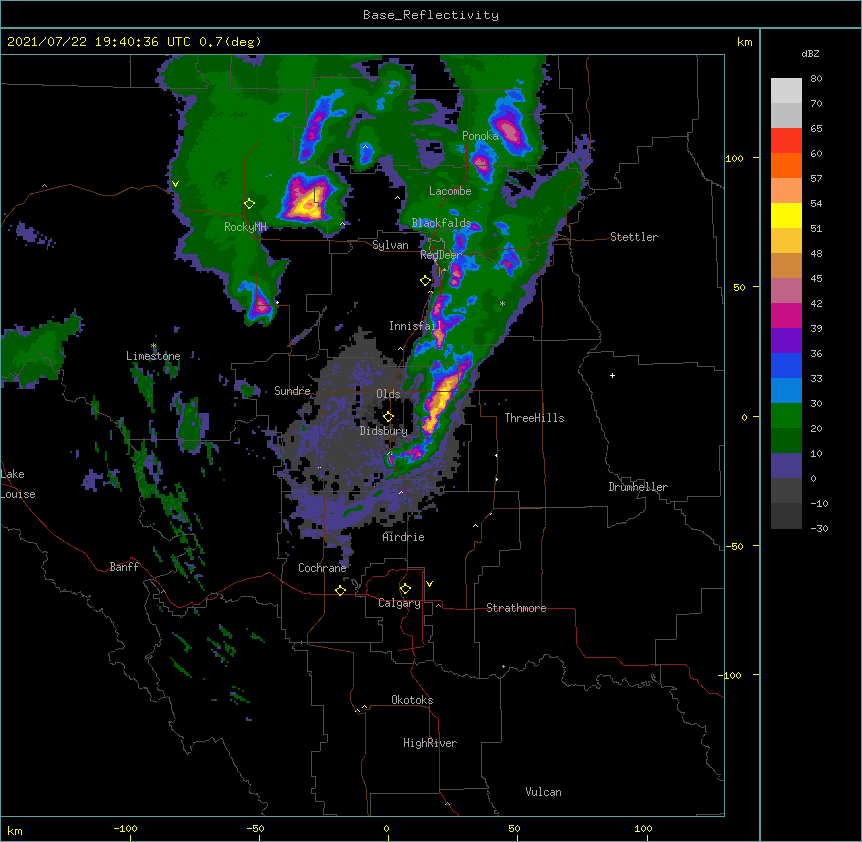Select the red 65-60 dBZ legend swatch
Viewport: 862px width, 842px height.
pyautogui.click(x=786, y=141)
